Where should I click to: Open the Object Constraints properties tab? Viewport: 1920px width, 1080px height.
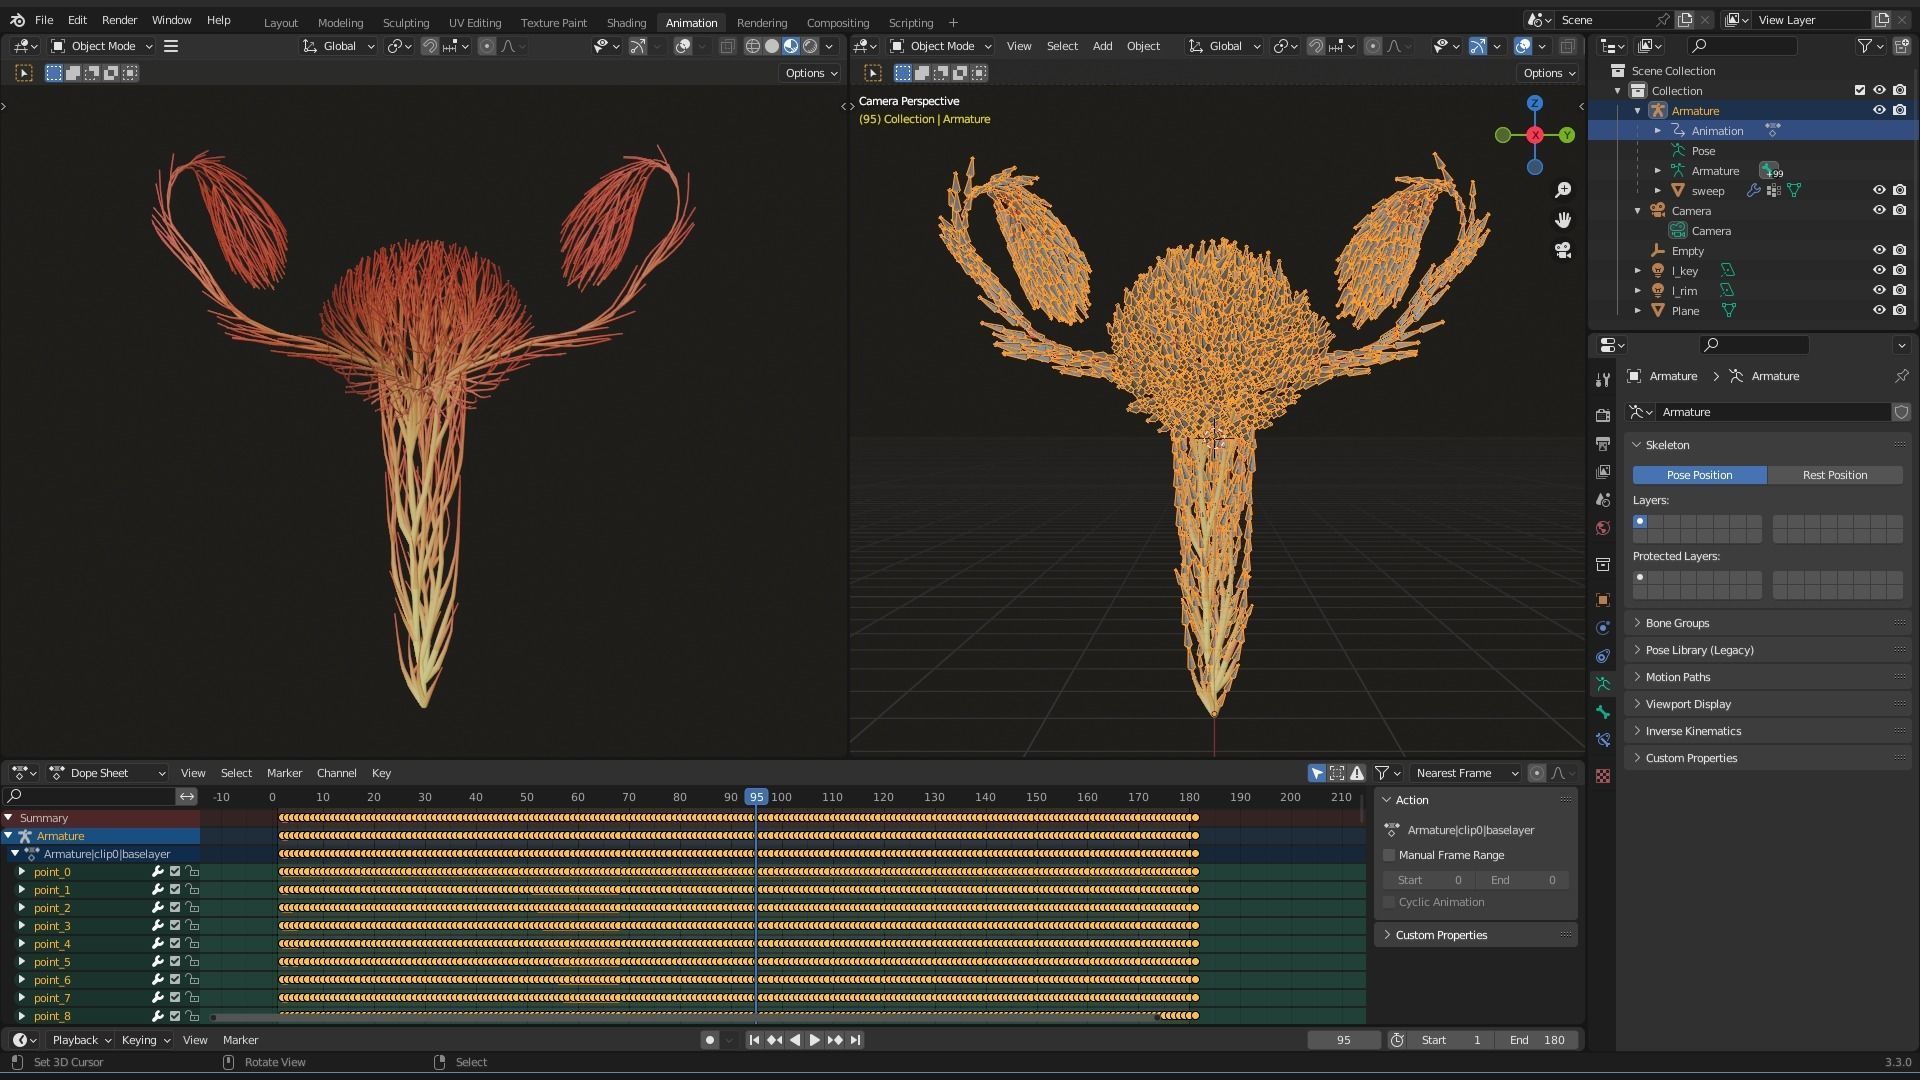coord(1603,656)
